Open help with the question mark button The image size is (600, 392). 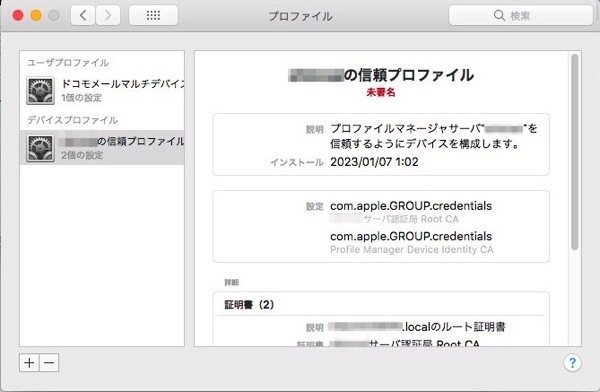pyautogui.click(x=572, y=363)
